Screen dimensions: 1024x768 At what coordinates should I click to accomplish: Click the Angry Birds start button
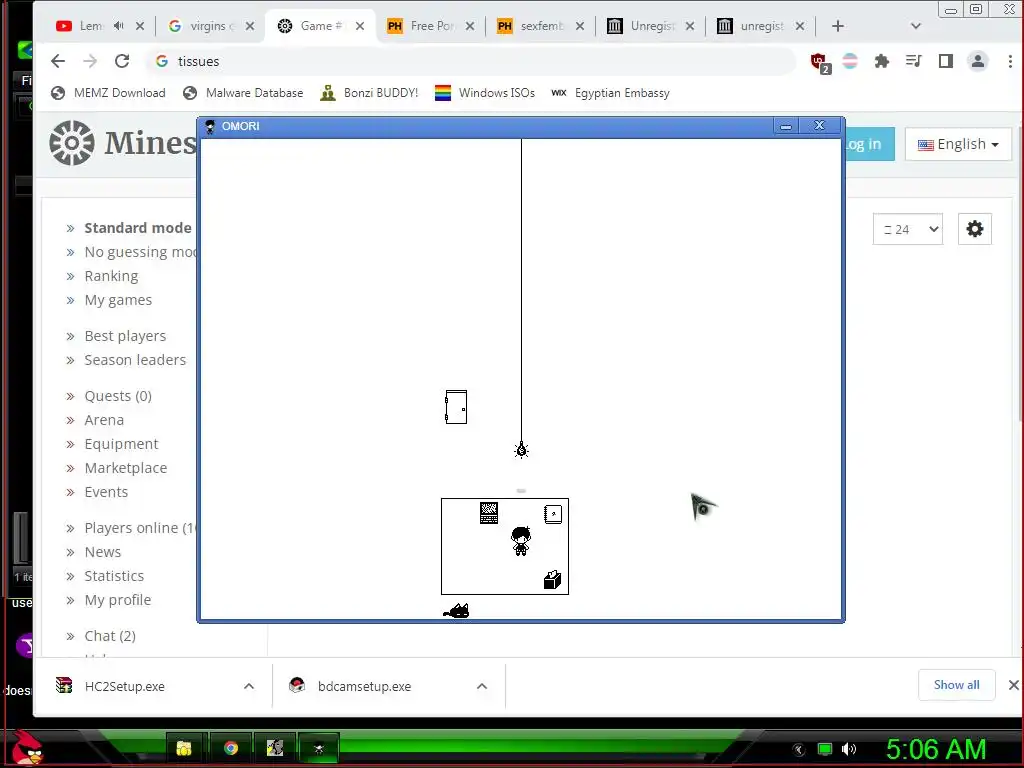(27, 748)
